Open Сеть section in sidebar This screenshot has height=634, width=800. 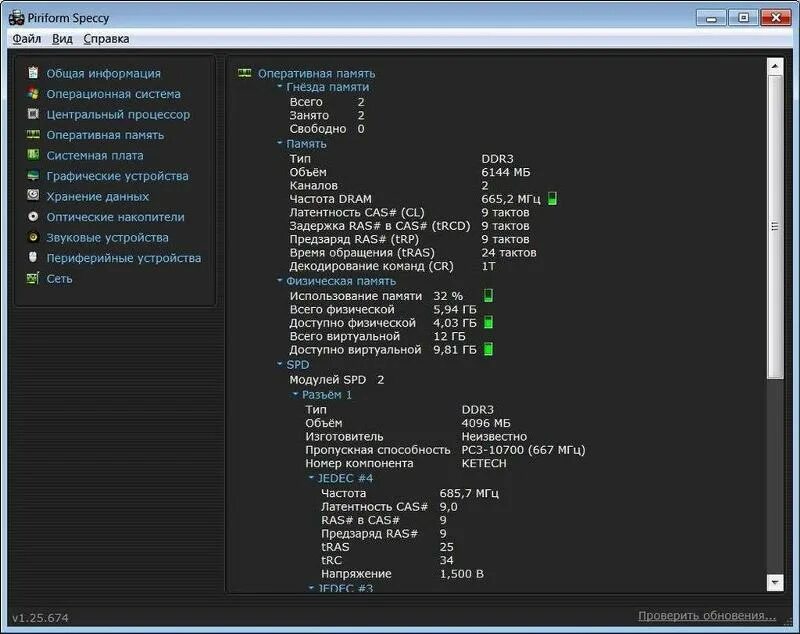tap(59, 278)
